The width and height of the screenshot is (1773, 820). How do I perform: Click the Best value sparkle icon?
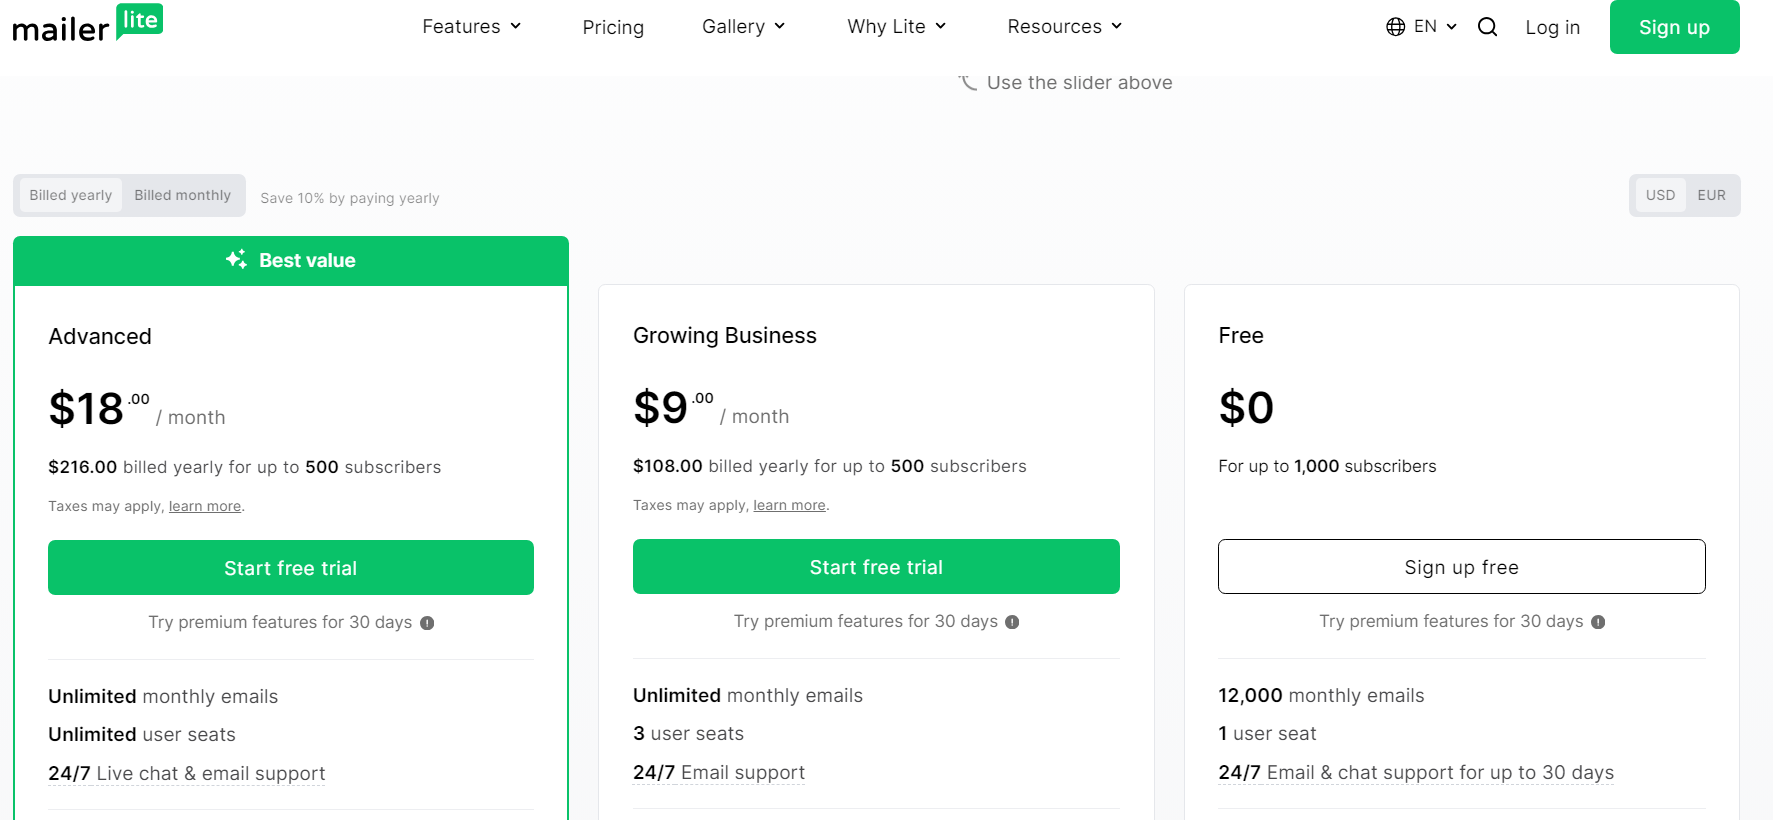coord(236,260)
